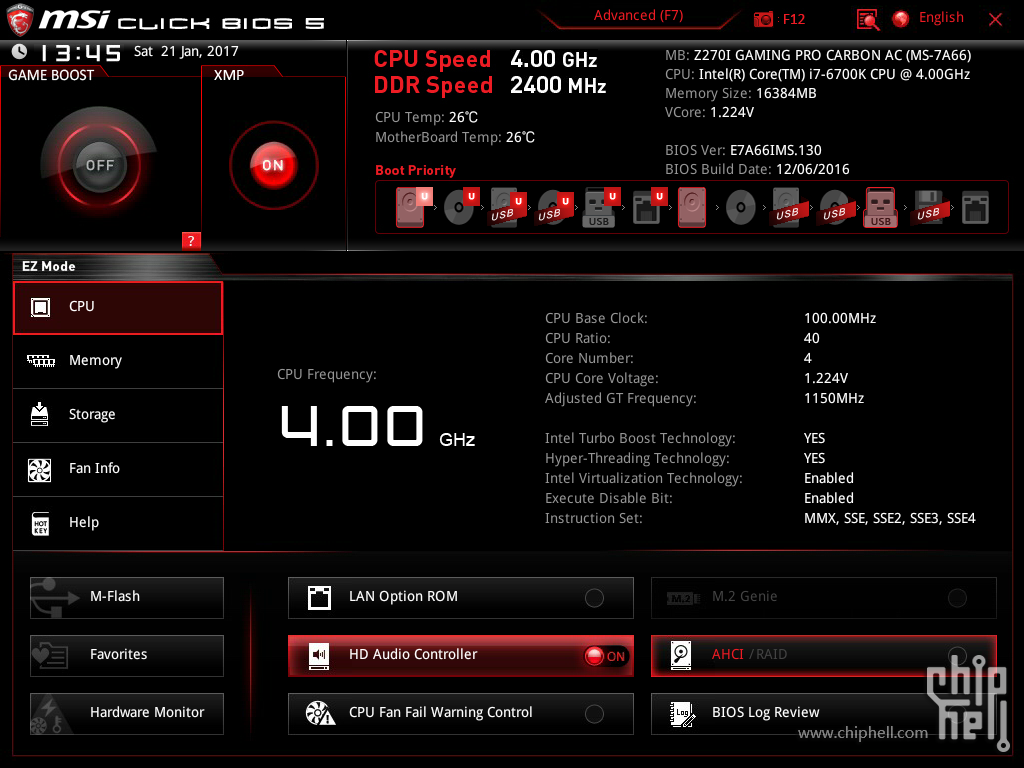Click the Memory Size 16384MB text
This screenshot has width=1024, height=768.
[741, 93]
